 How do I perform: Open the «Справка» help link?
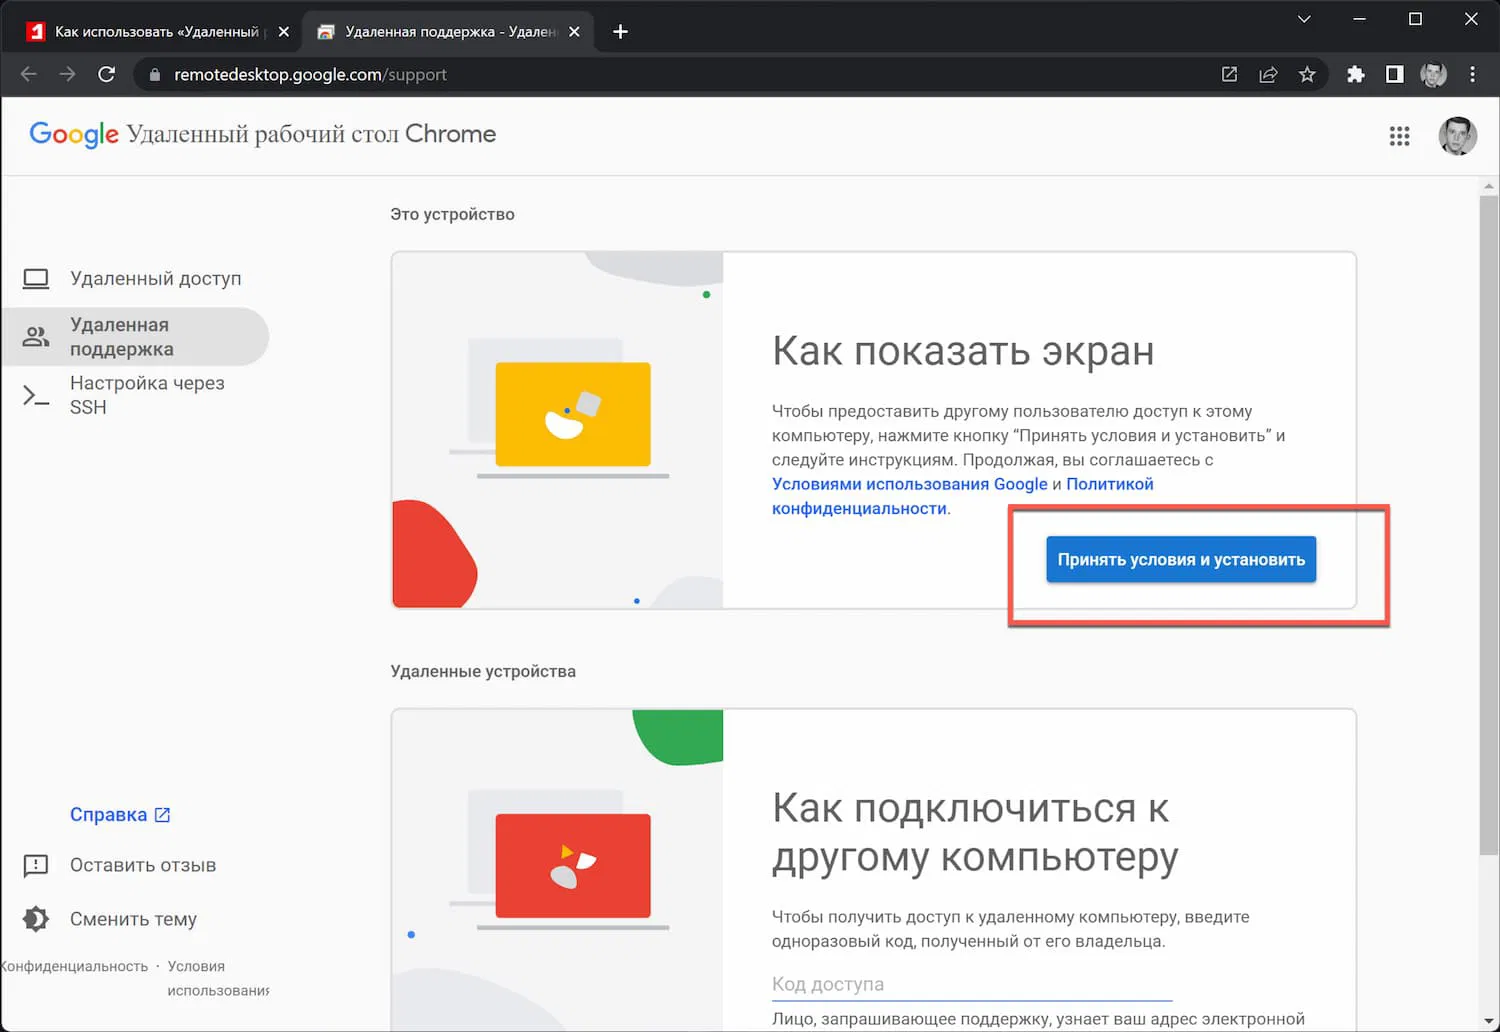pyautogui.click(x=120, y=815)
